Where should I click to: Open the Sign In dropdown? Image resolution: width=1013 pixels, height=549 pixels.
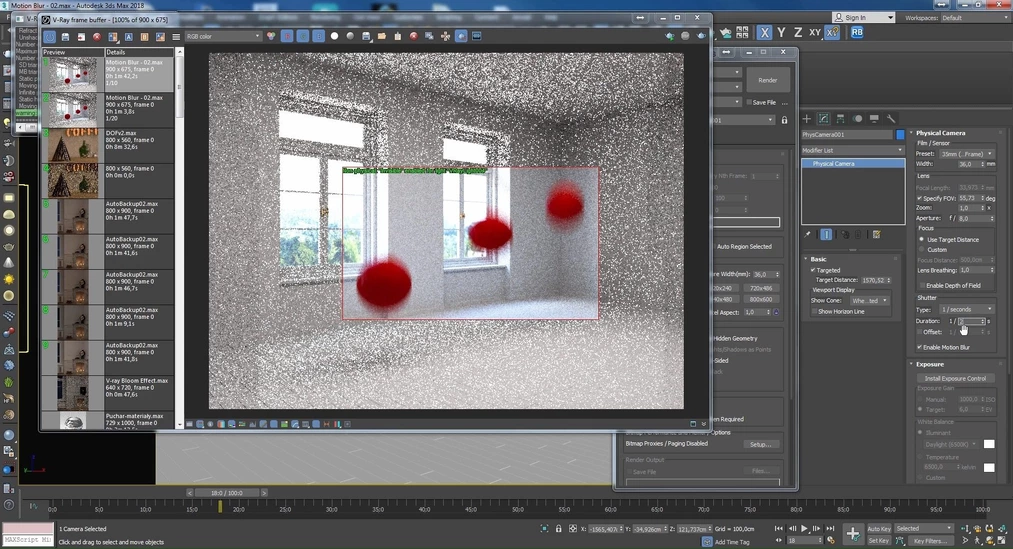pyautogui.click(x=862, y=17)
